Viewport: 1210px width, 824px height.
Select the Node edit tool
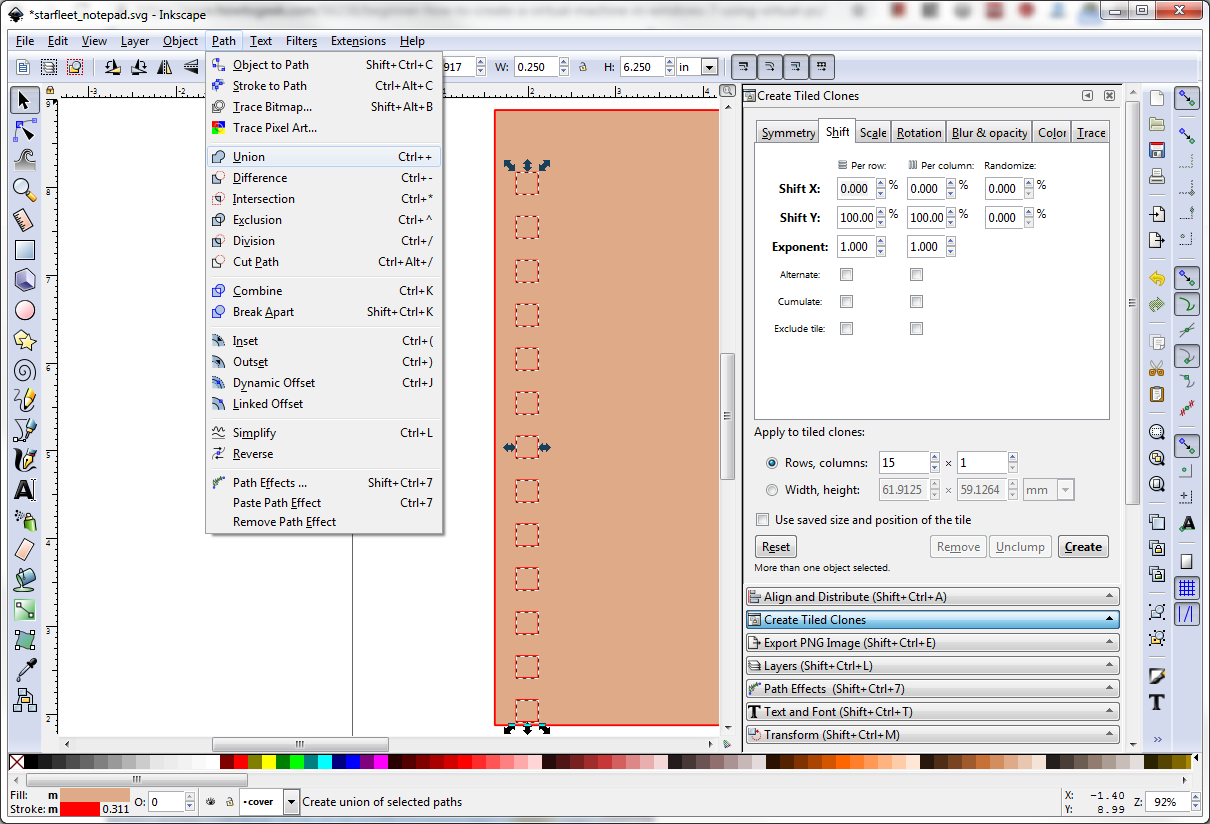tap(25, 130)
